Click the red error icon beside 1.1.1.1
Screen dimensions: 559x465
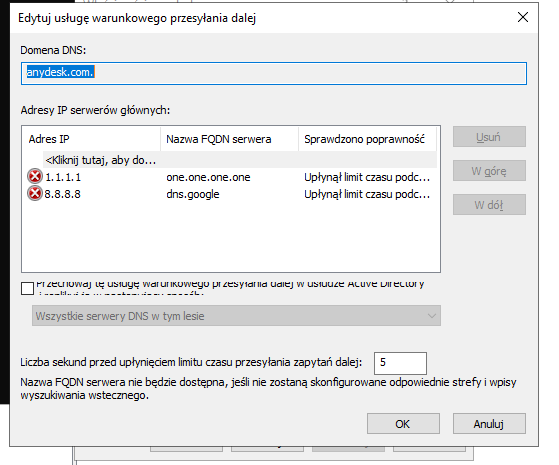[35, 177]
